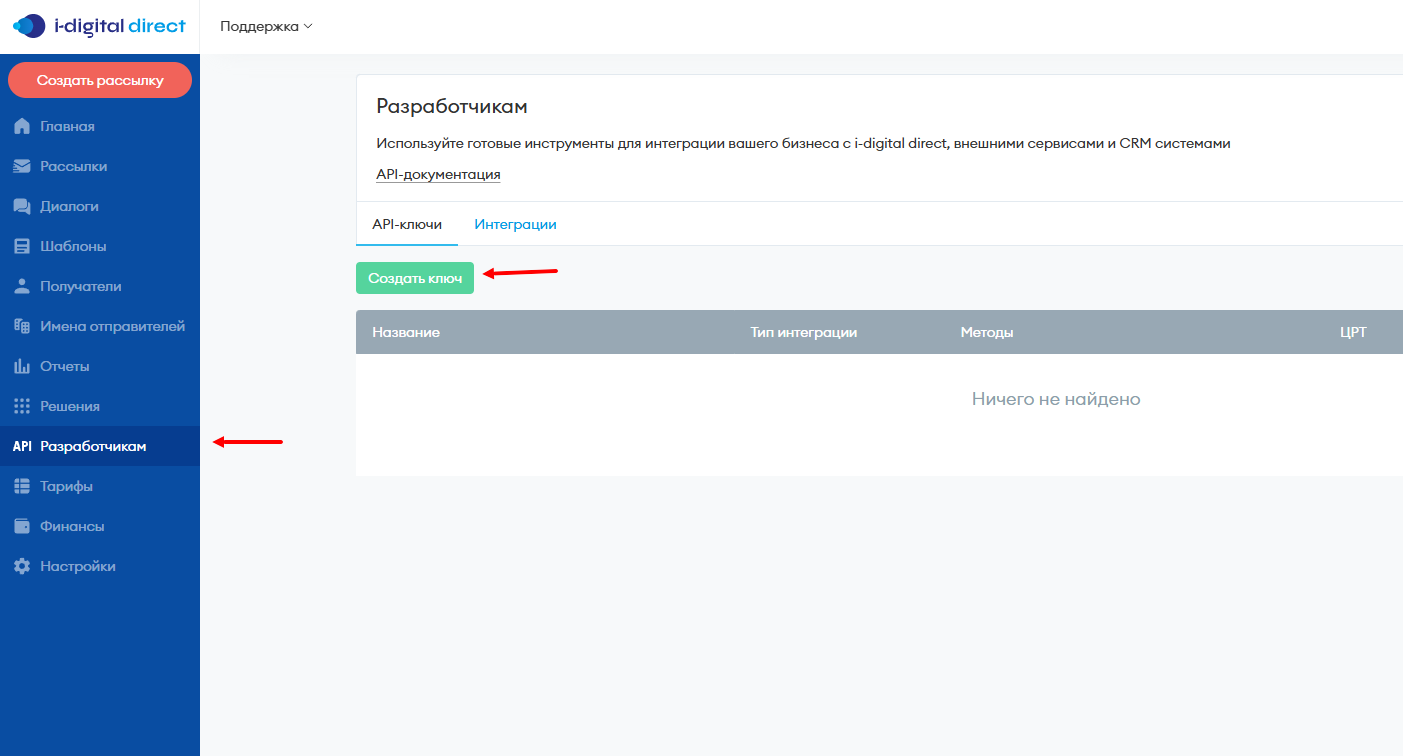Click the Отчеты bar chart icon
This screenshot has height=756, width=1403.
[x=22, y=367]
